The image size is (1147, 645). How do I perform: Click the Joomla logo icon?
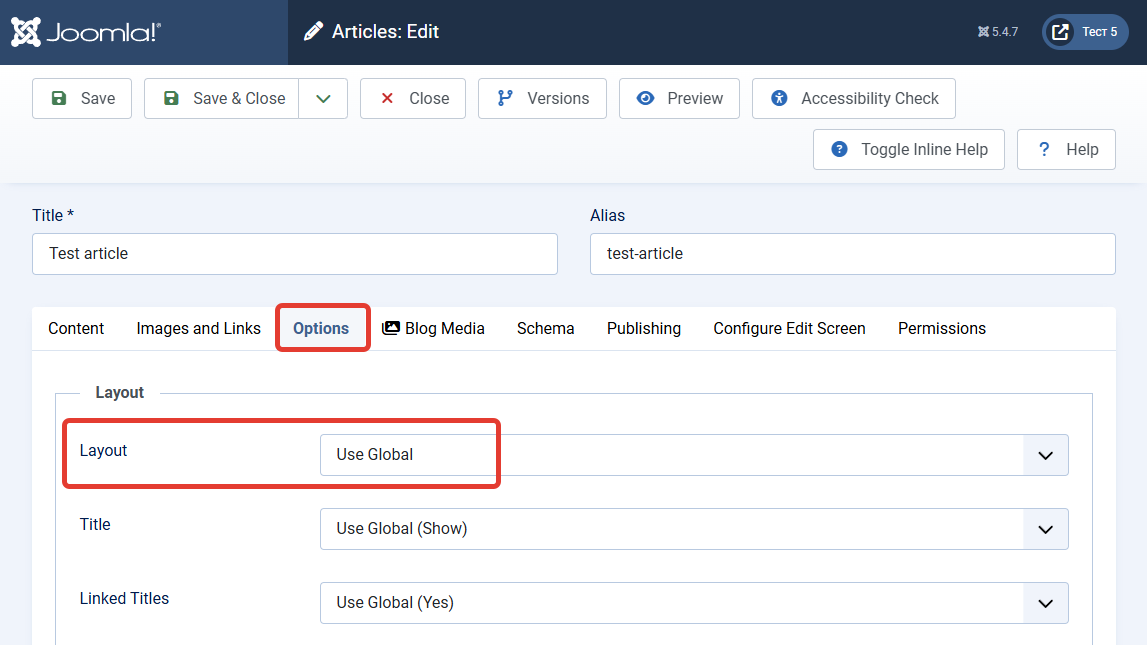tap(26, 32)
